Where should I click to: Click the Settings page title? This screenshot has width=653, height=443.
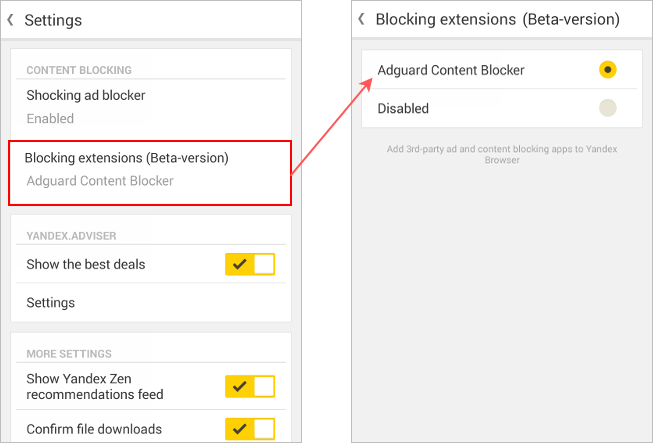(x=53, y=20)
